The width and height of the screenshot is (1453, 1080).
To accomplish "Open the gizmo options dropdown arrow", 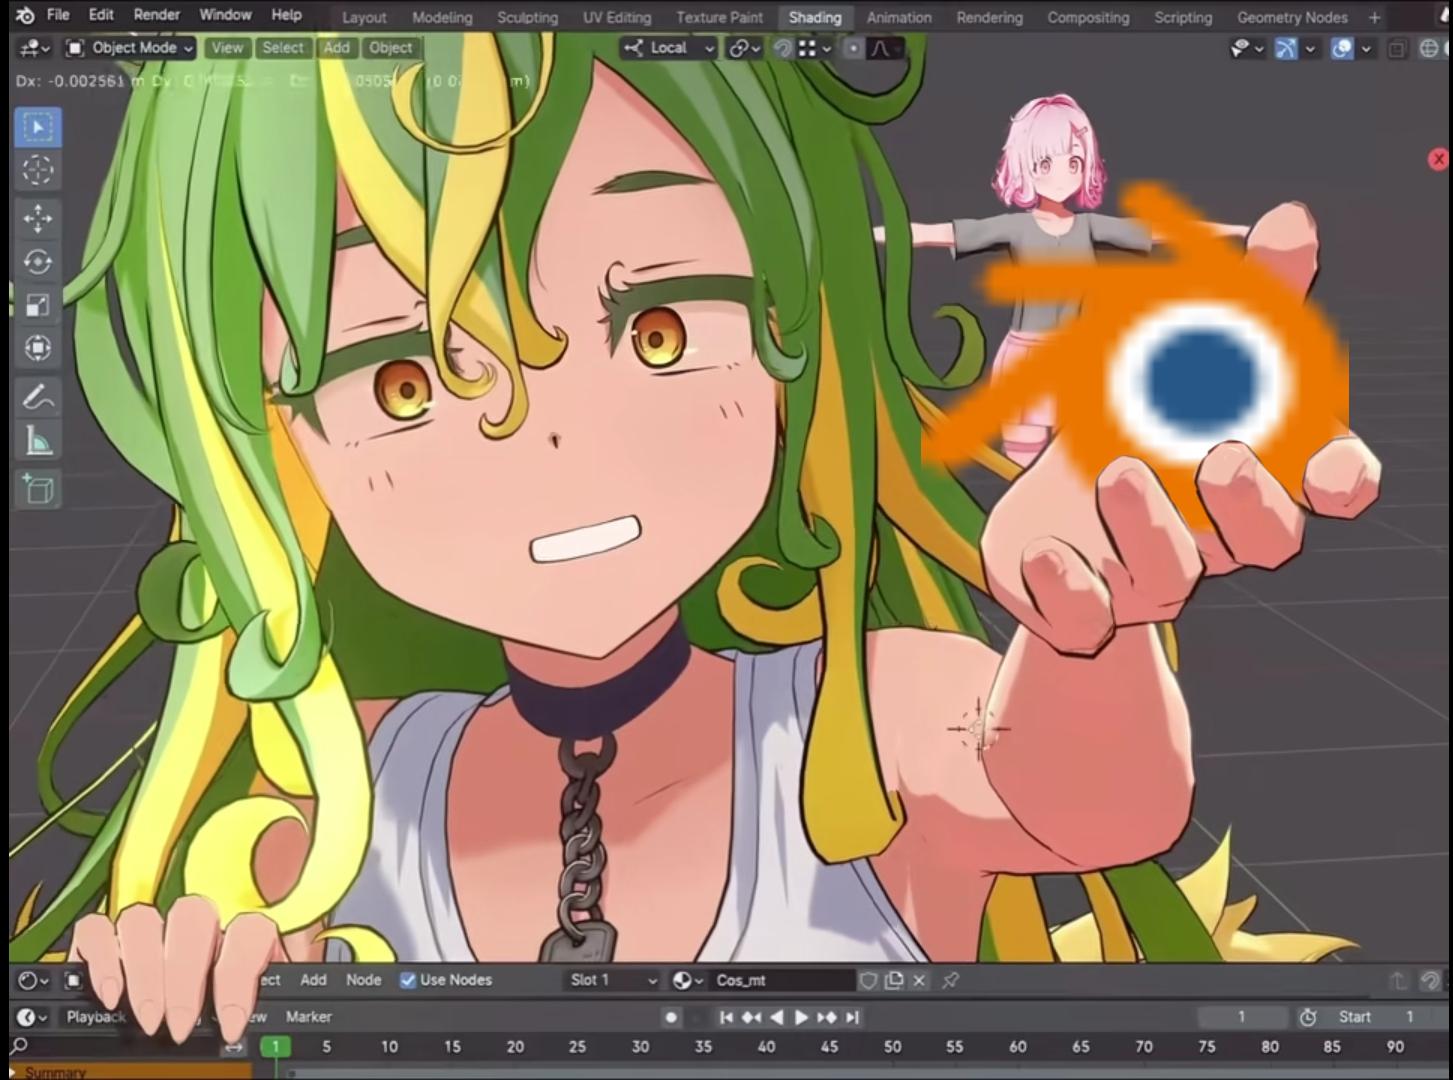I will pos(1310,48).
